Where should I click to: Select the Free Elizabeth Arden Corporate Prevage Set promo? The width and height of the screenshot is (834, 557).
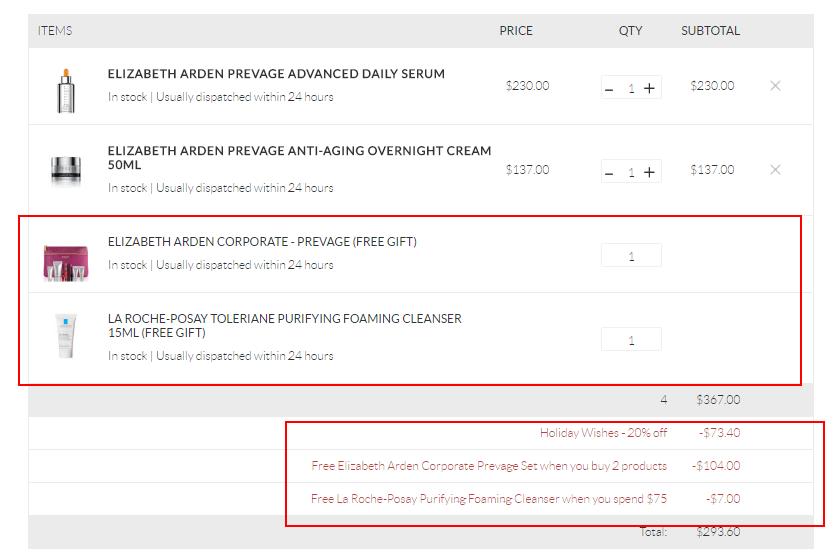click(x=489, y=466)
